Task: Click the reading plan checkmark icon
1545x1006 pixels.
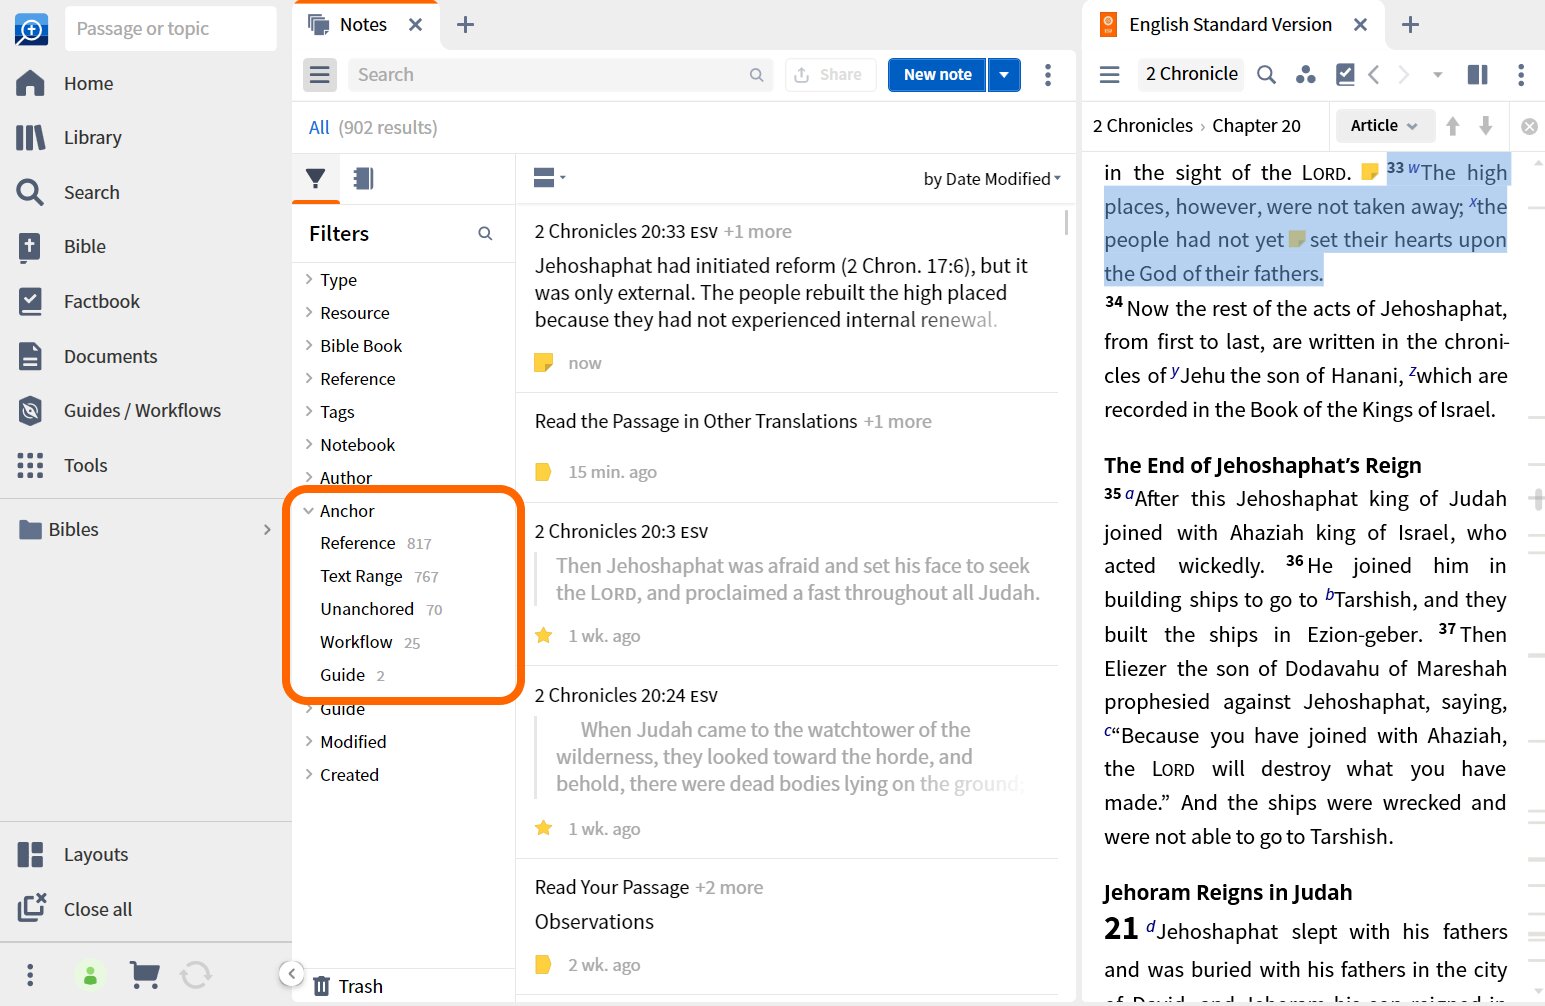Action: coord(1345,74)
